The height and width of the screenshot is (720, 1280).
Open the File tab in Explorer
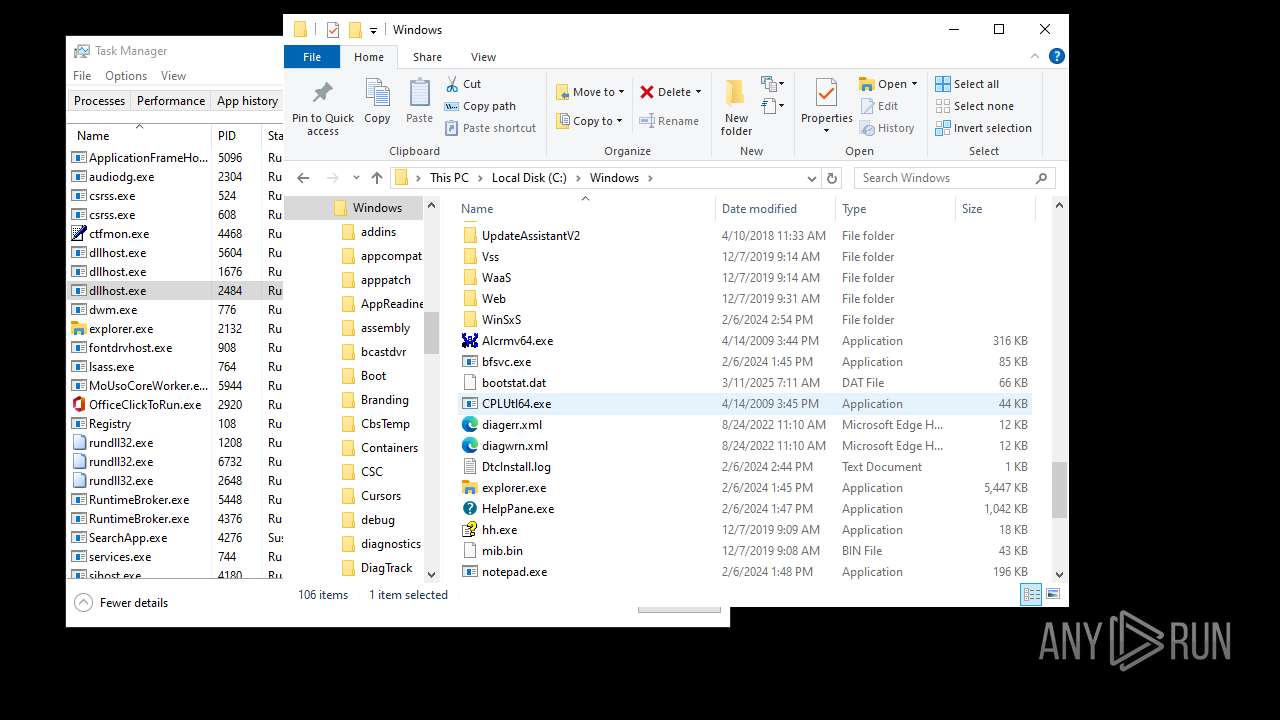tap(312, 57)
